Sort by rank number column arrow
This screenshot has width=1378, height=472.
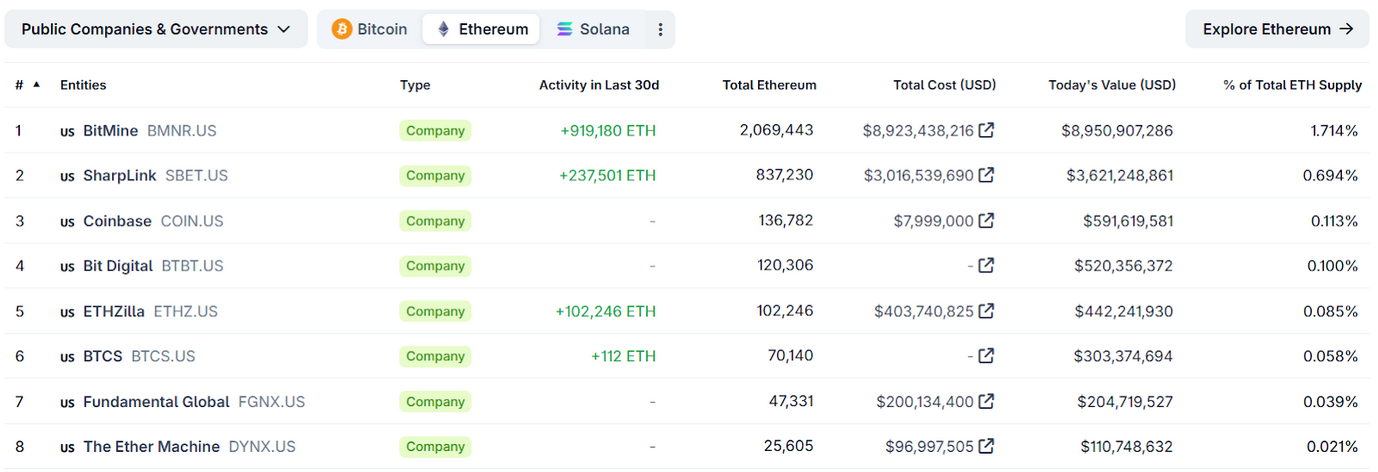(37, 85)
